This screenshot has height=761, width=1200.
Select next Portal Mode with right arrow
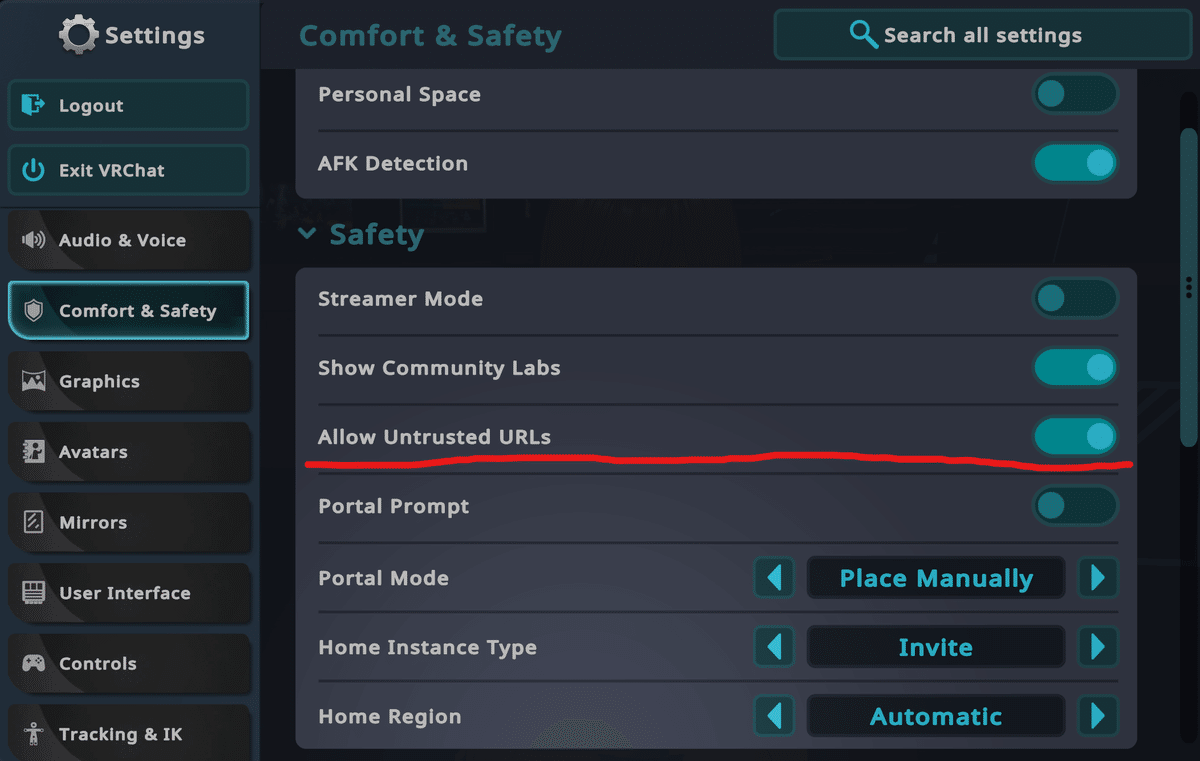pos(1098,578)
